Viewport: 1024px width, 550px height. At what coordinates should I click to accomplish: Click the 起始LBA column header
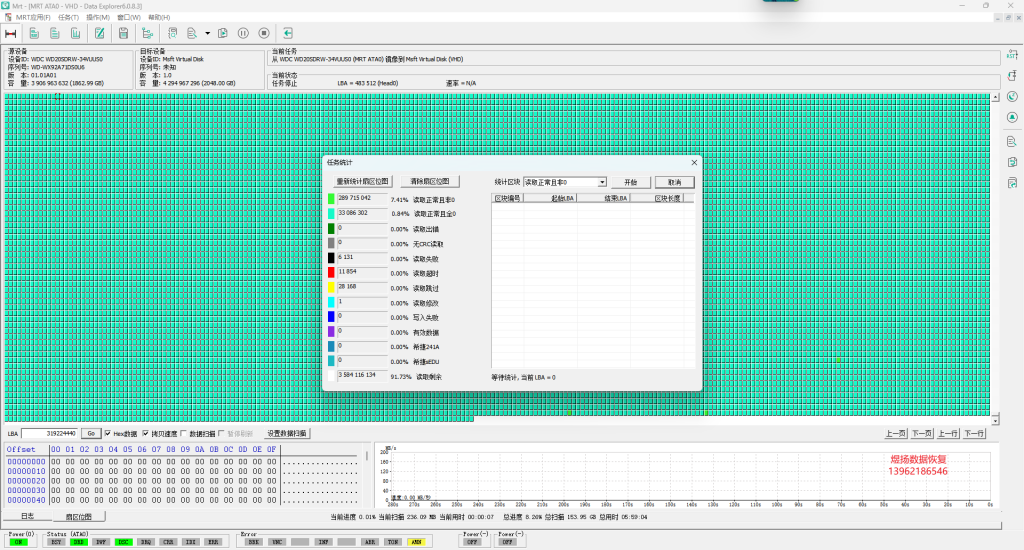click(550, 198)
